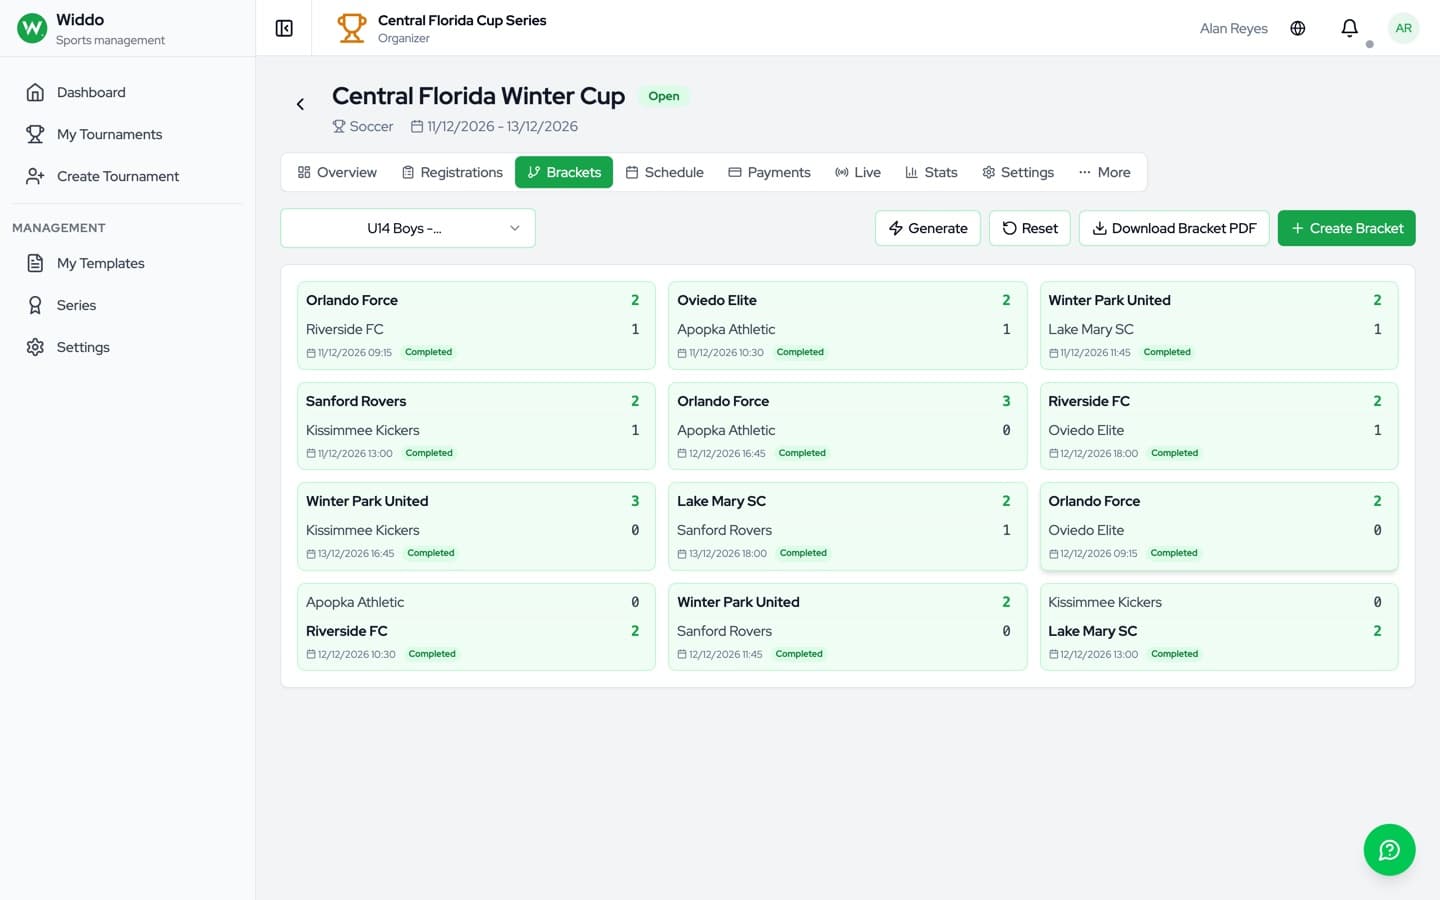Viewport: 1440px width, 900px height.
Task: Open My Templates in Management
Action: click(x=127, y=263)
